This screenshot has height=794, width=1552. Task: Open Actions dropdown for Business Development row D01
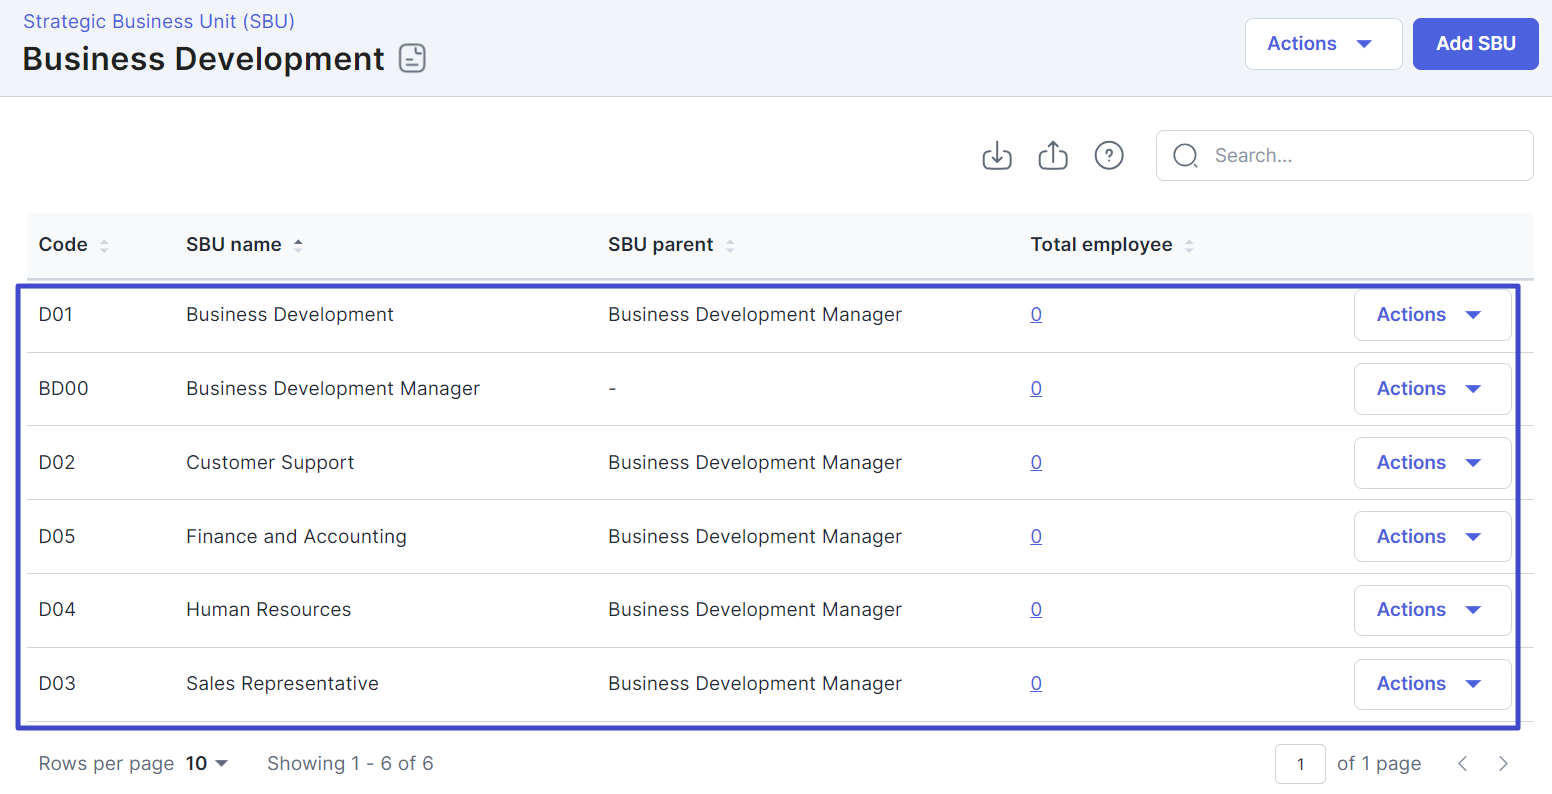[x=1432, y=315]
